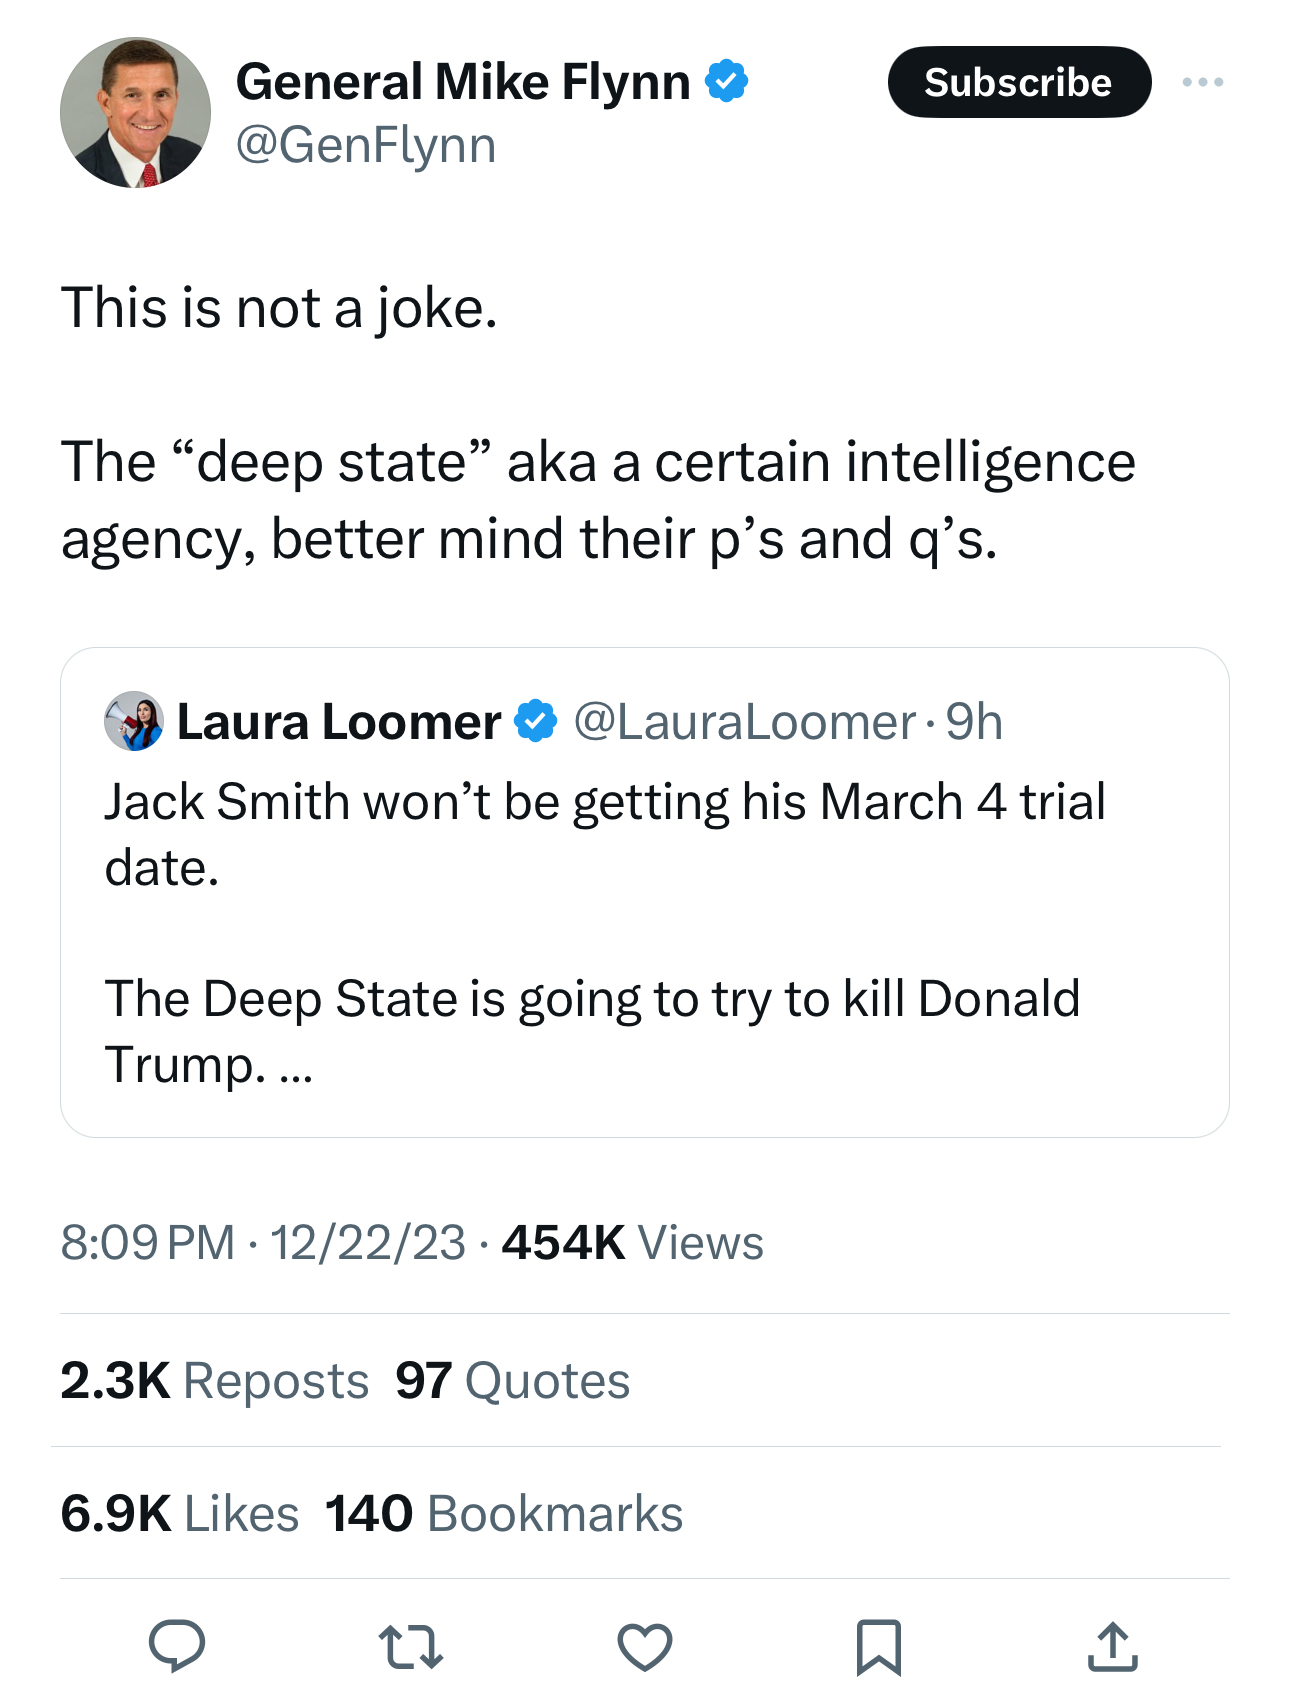Tap the blue verified badge beside General Mike Flynn

727,81
